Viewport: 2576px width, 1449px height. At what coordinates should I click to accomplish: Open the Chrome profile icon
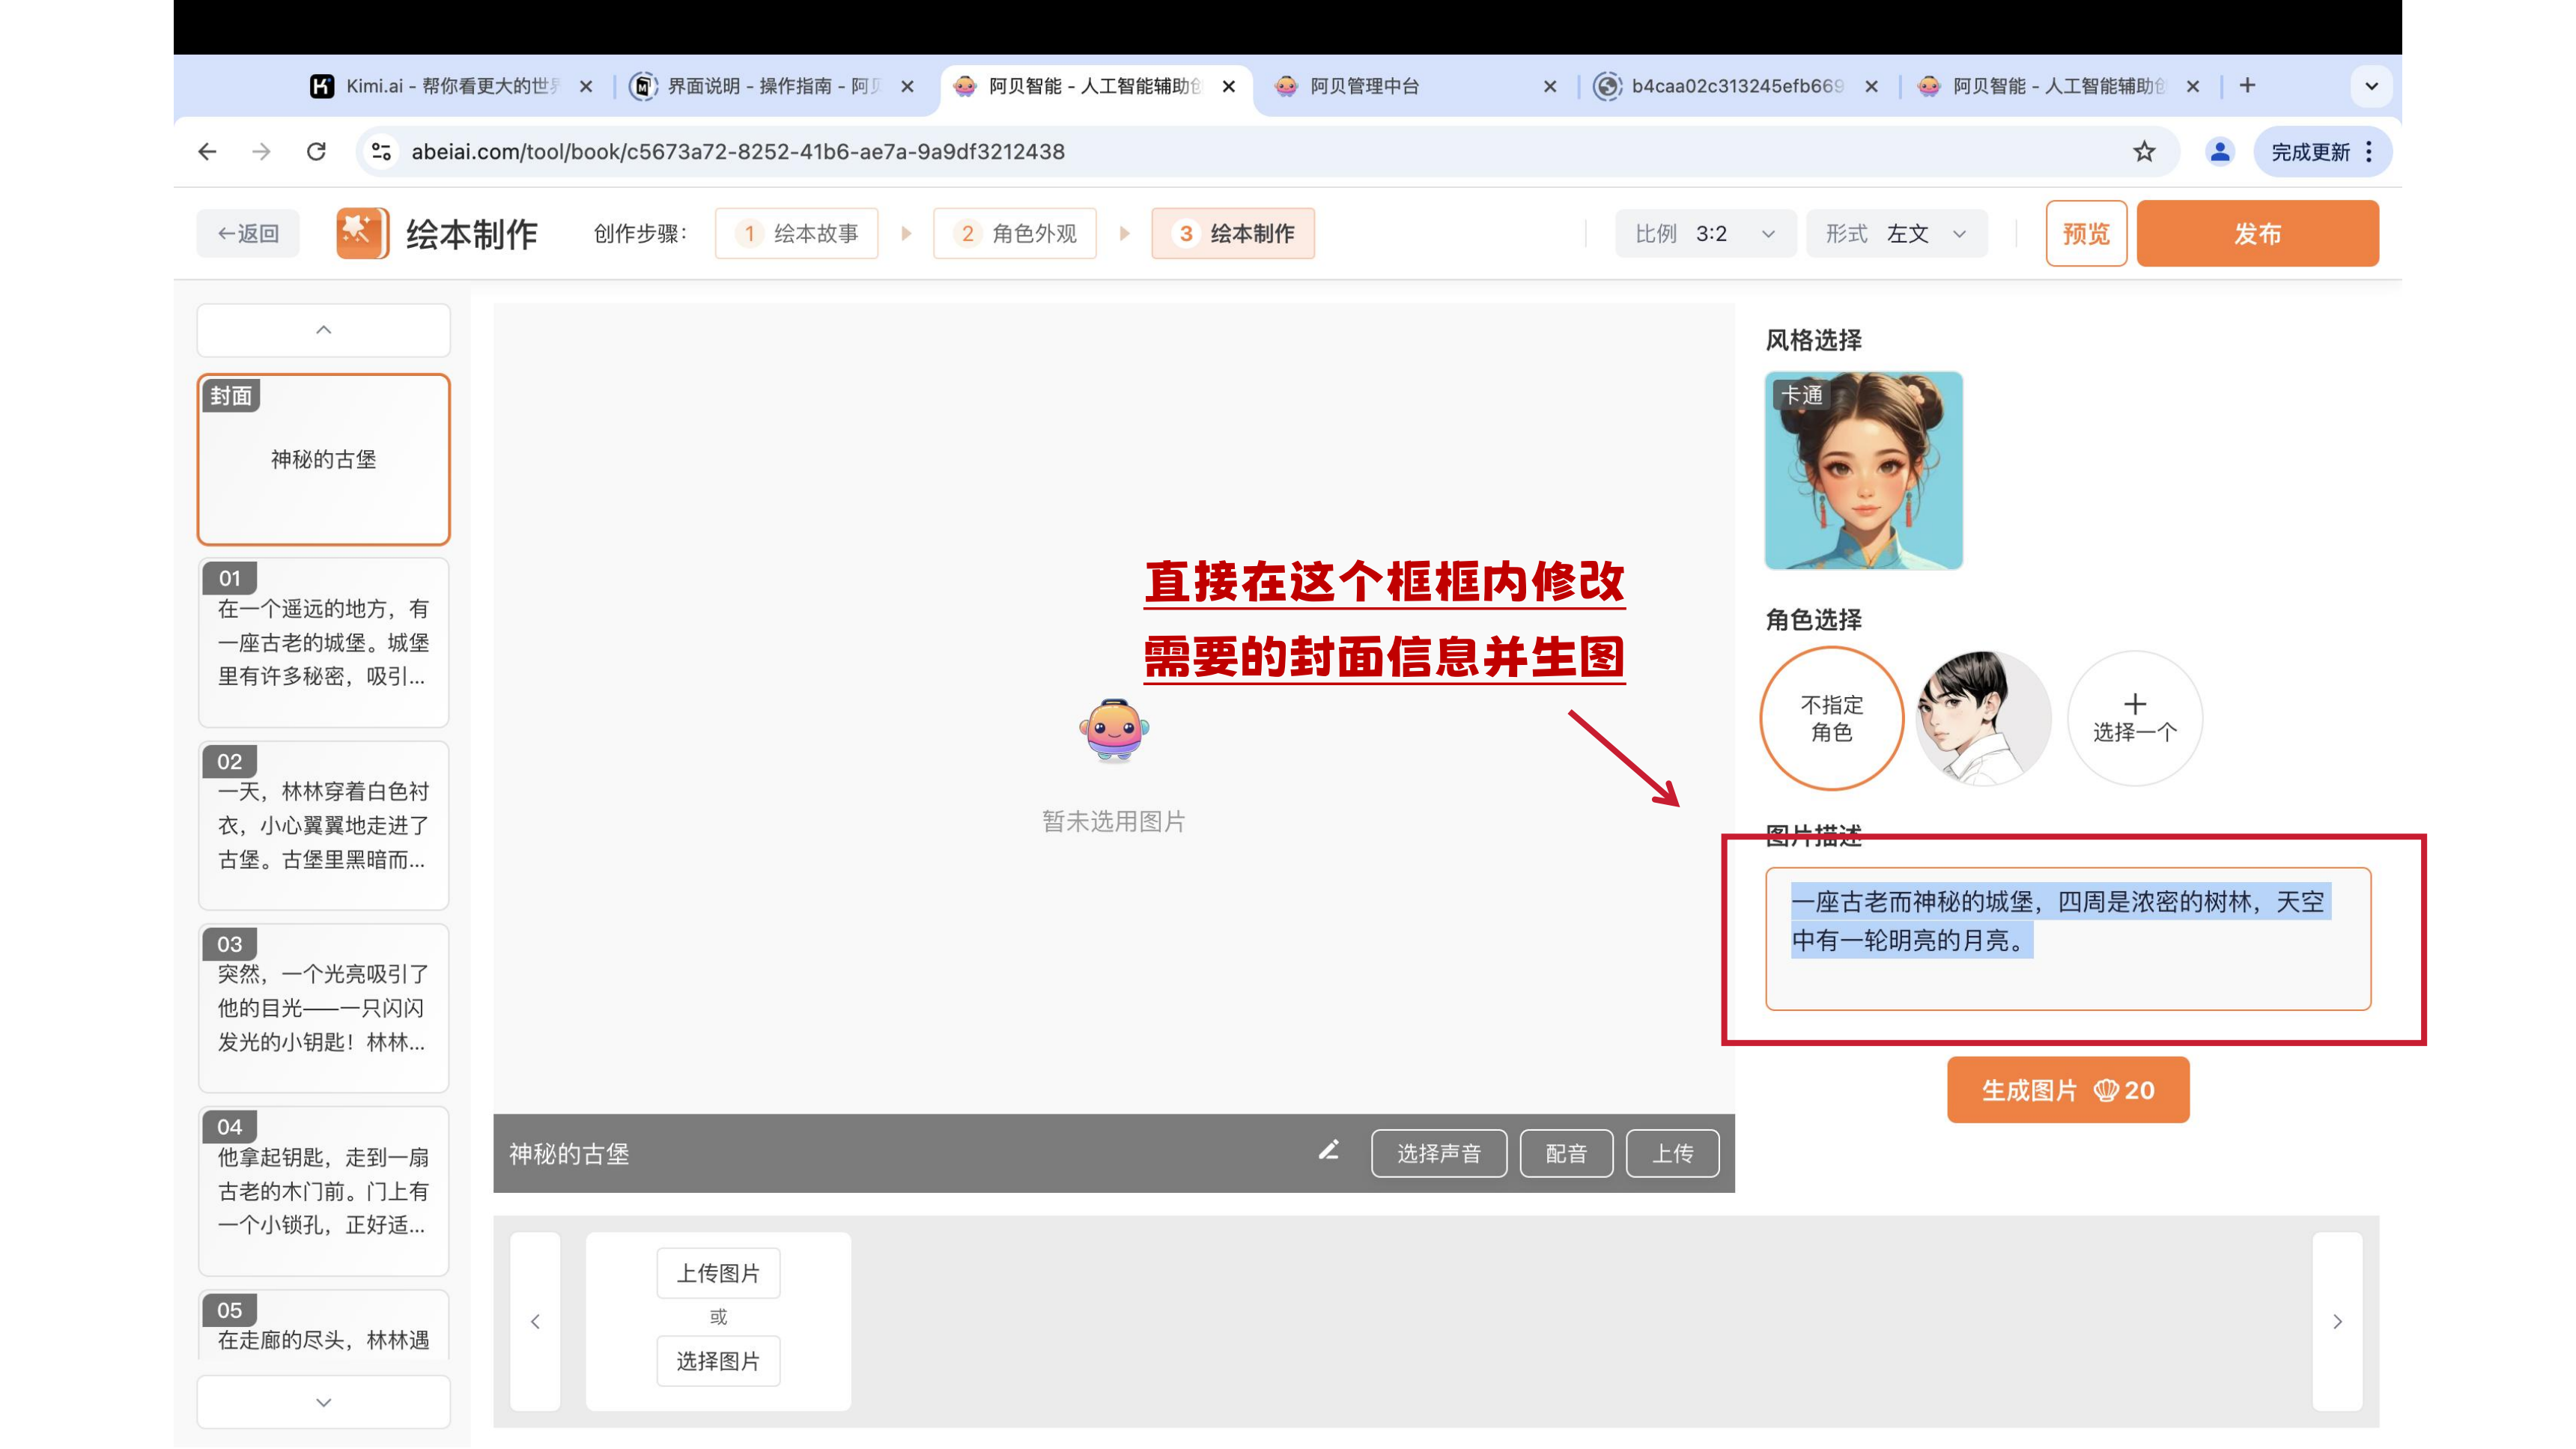[2220, 152]
